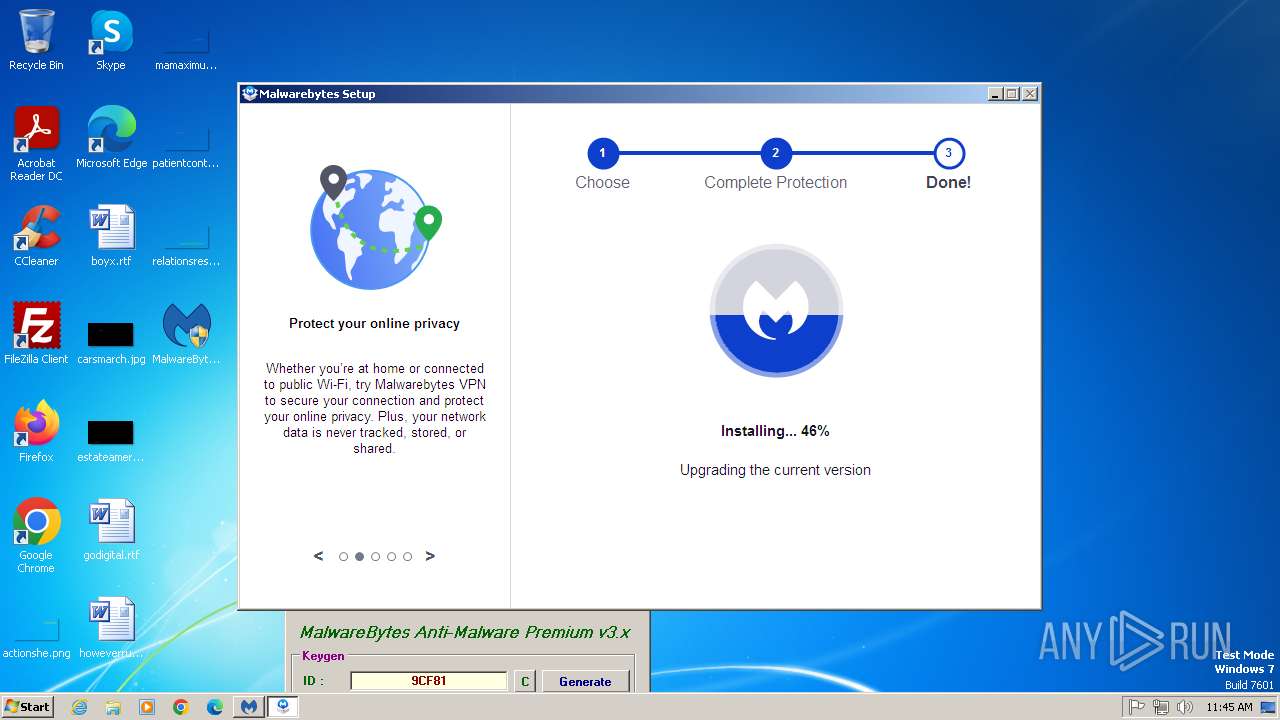The width and height of the screenshot is (1280, 720).
Task: Select the first carousel dot
Action: (x=343, y=557)
